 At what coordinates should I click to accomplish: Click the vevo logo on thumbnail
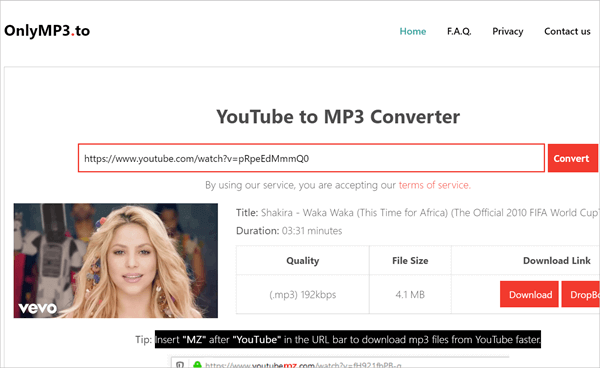pos(38,308)
